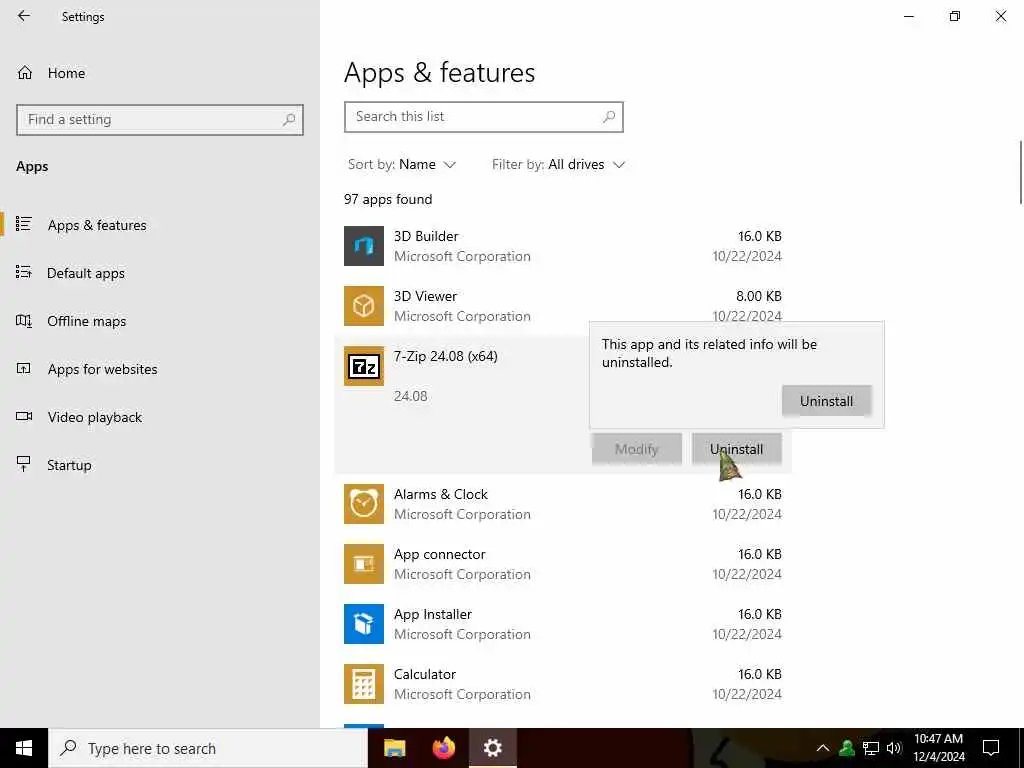
Task: Open File Explorer from taskbar
Action: pos(394,748)
